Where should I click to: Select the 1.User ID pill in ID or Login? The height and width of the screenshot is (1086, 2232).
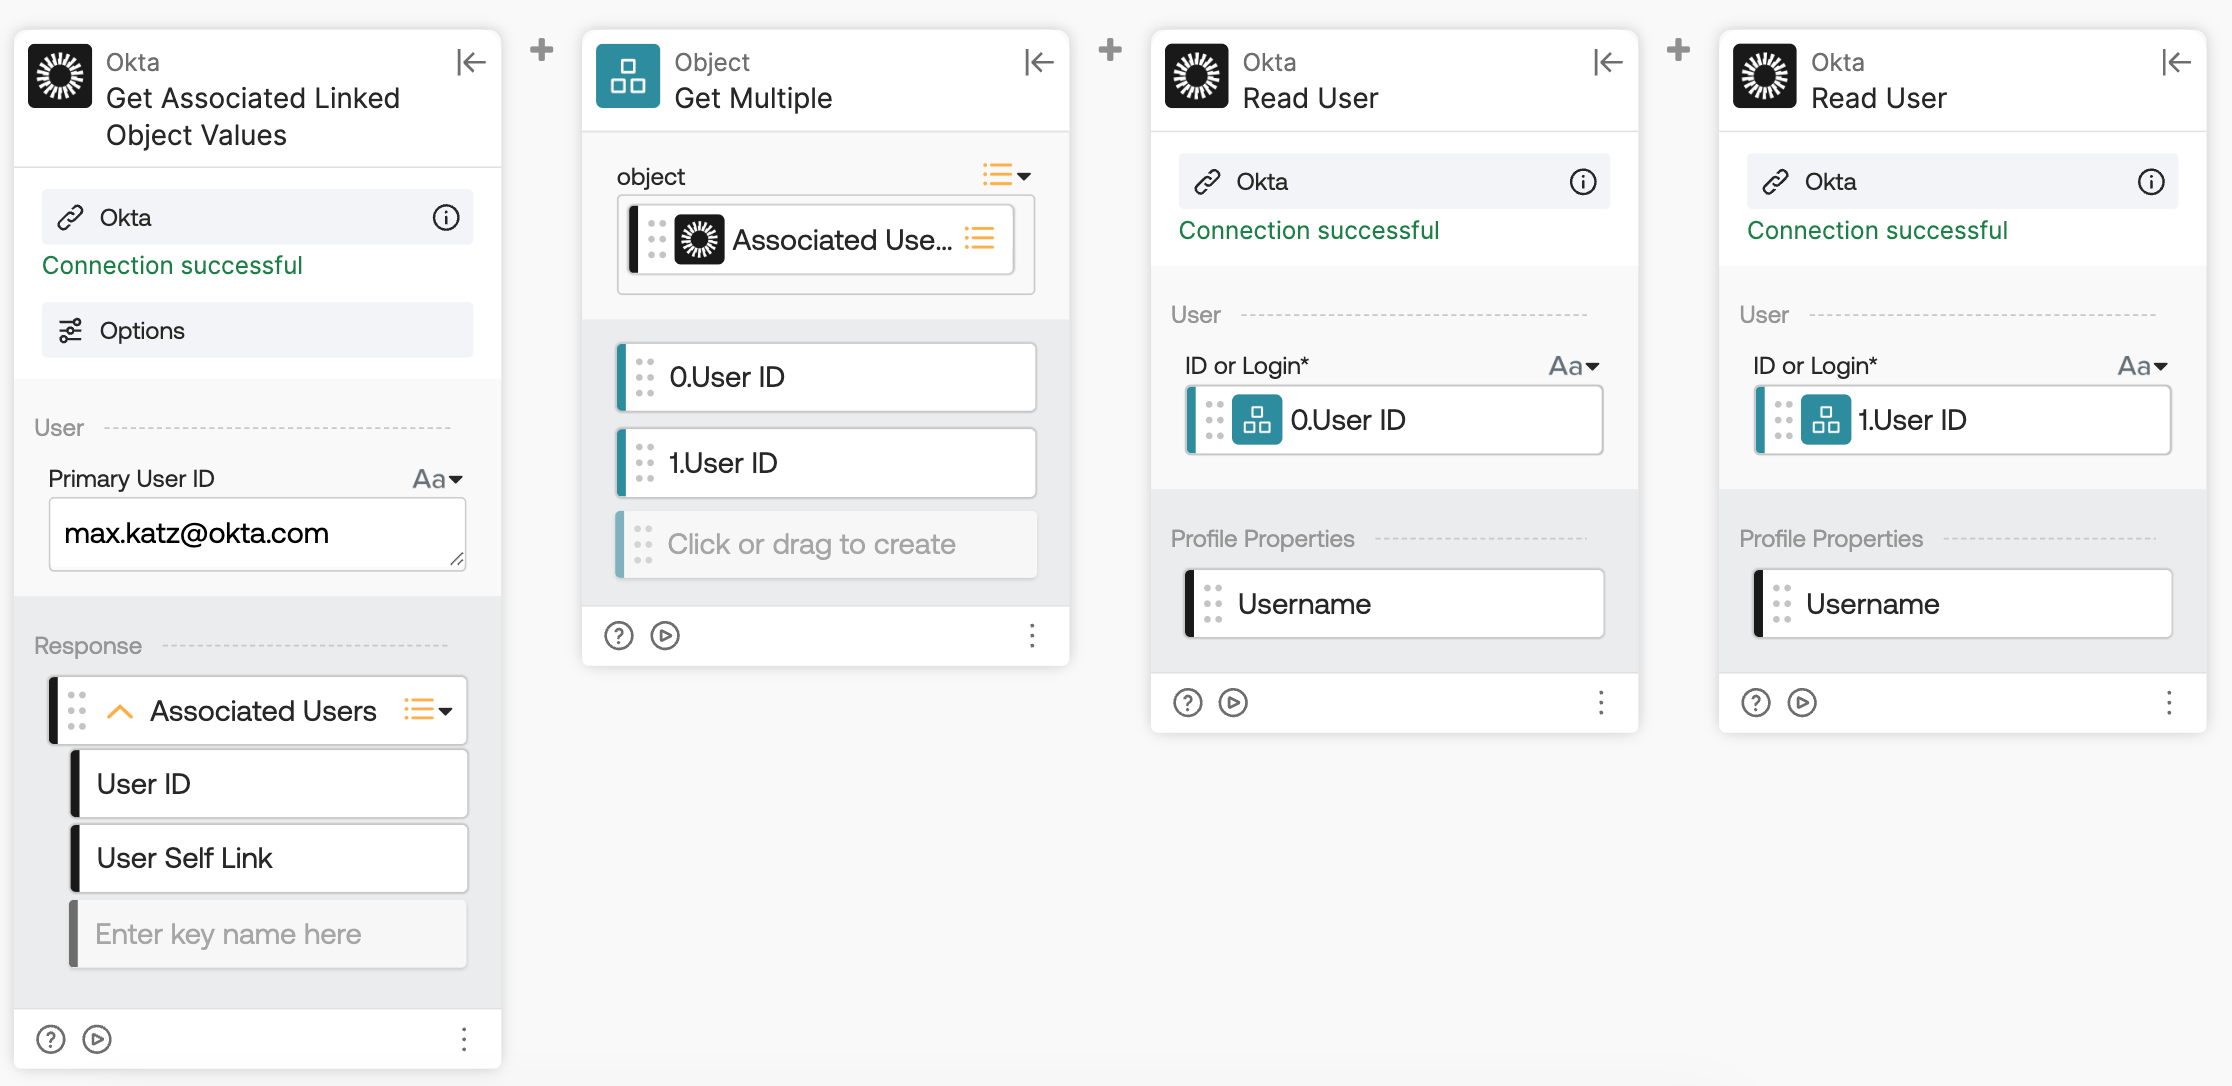point(1963,420)
